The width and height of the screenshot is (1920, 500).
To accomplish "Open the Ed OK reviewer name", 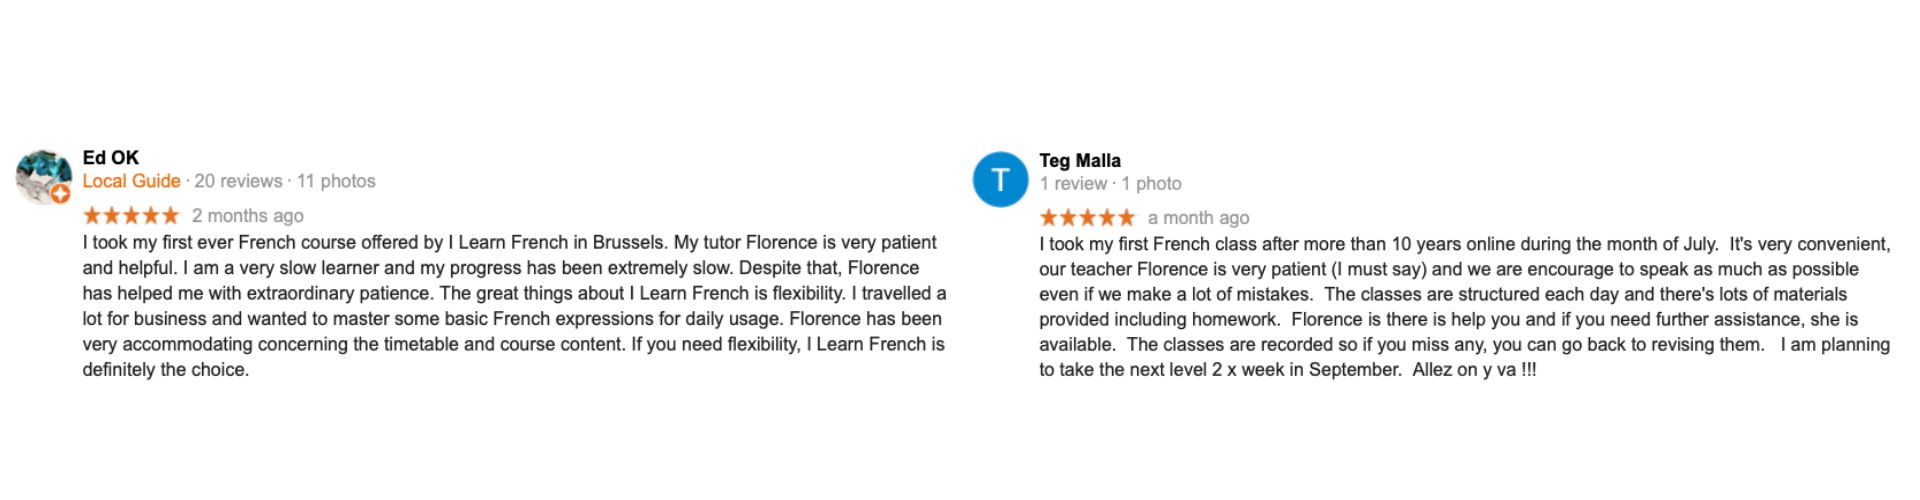I will pyautogui.click(x=111, y=158).
